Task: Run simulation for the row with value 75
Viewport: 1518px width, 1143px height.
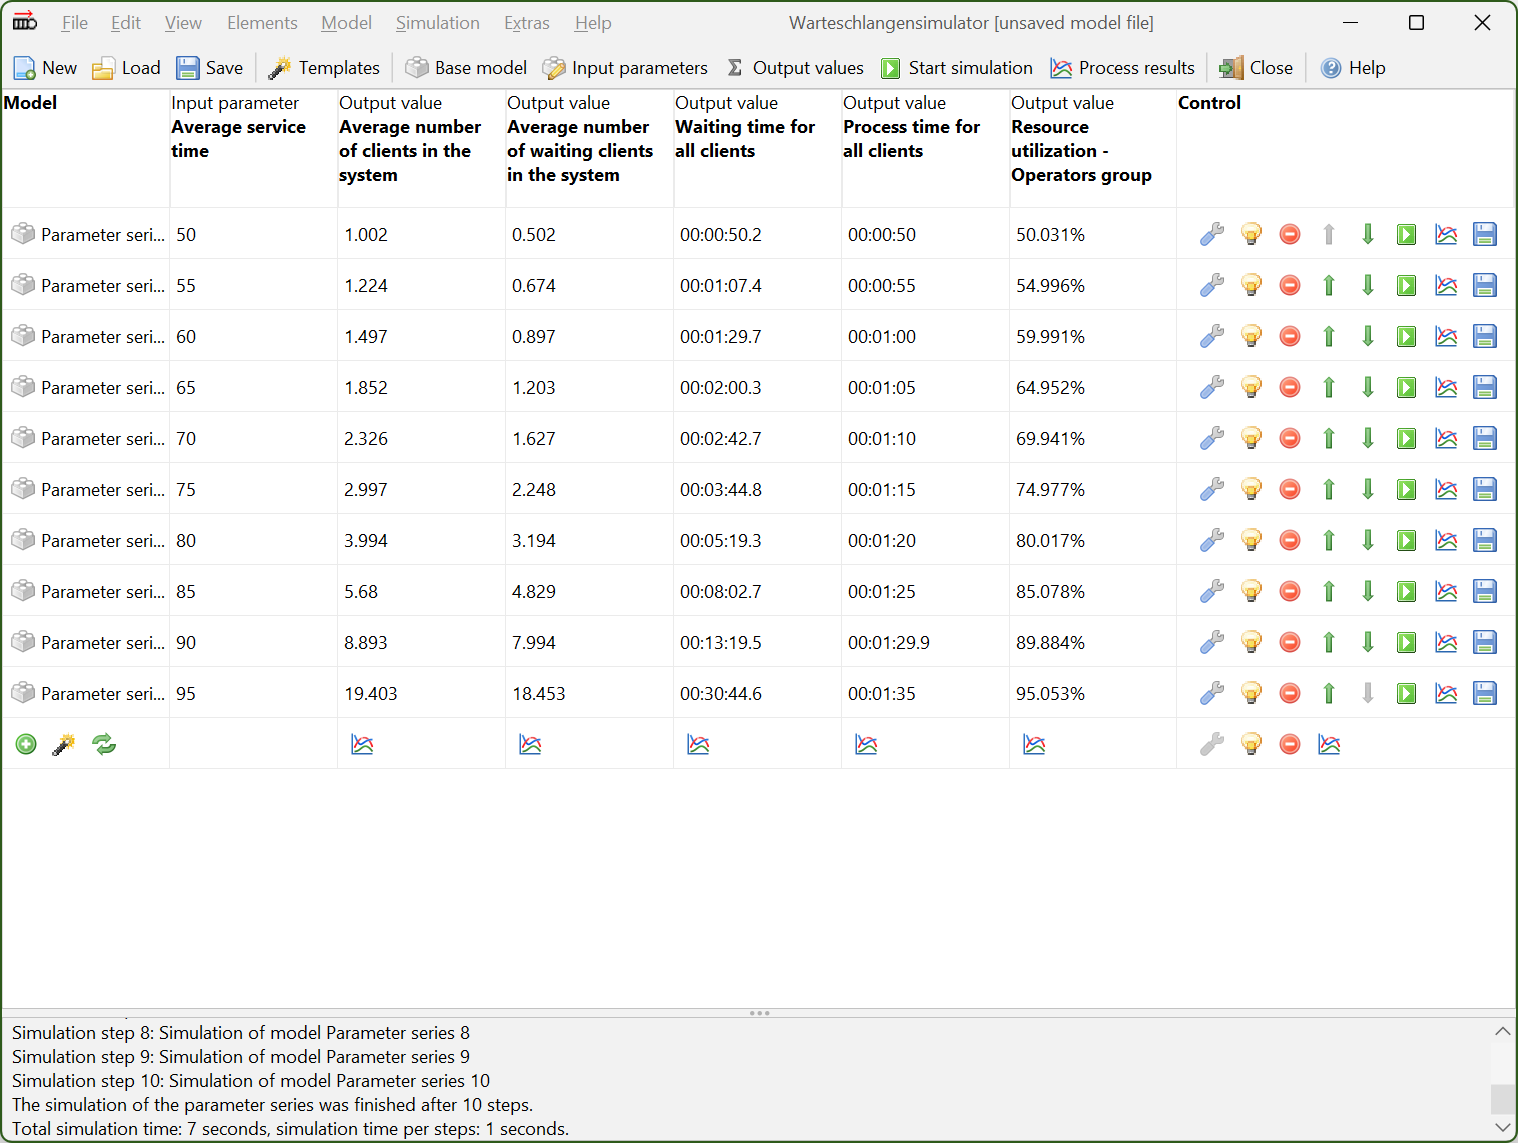Action: tap(1407, 489)
